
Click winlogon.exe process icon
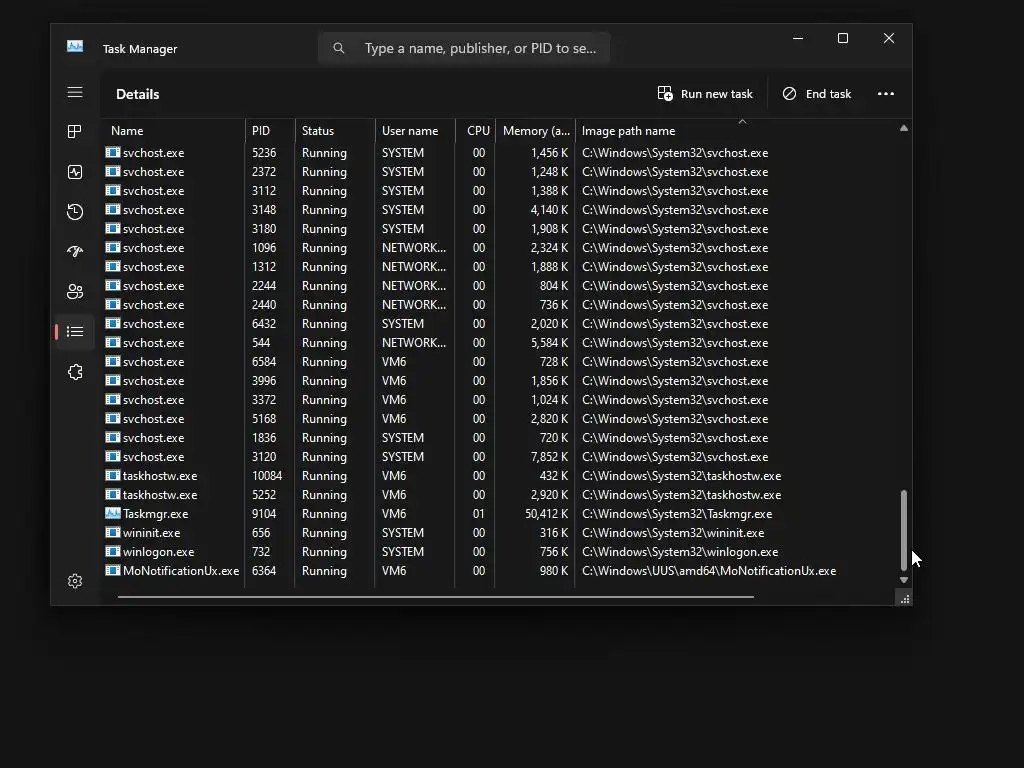[x=113, y=551]
